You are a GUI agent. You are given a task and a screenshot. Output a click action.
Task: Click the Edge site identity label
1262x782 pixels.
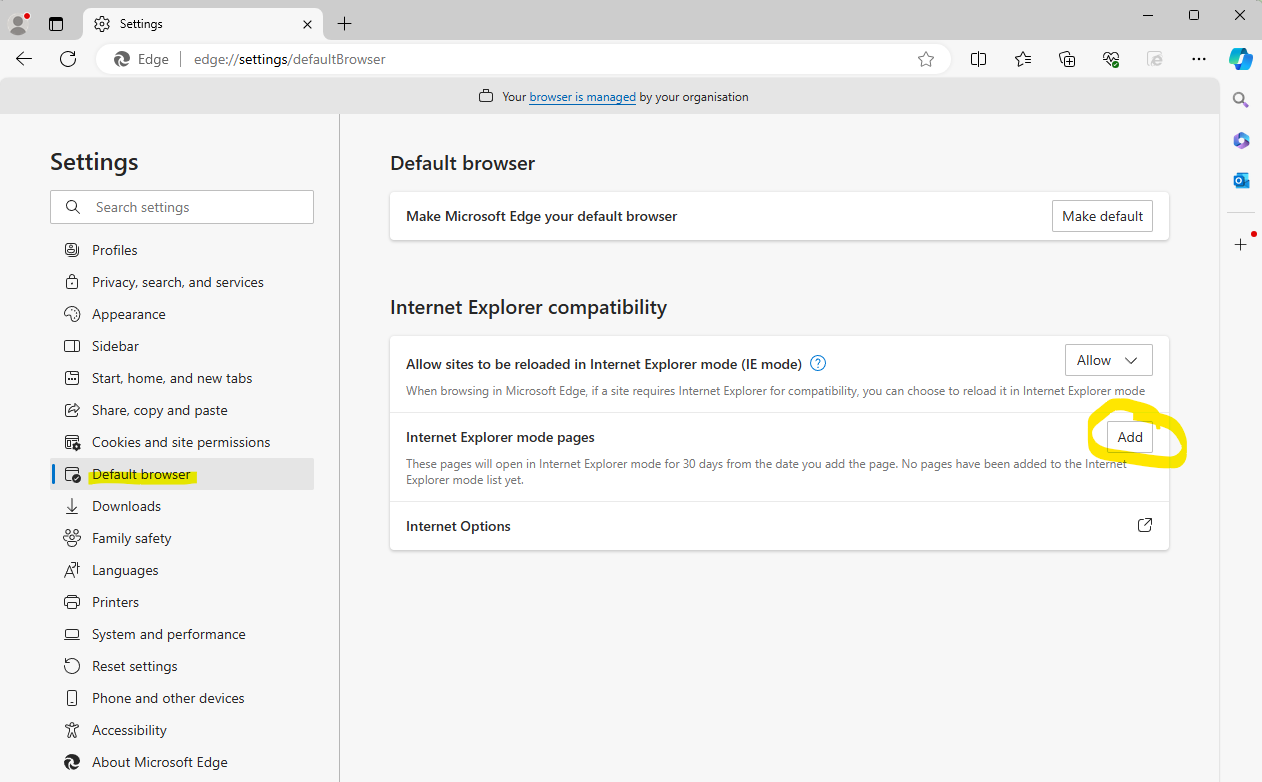(141, 59)
